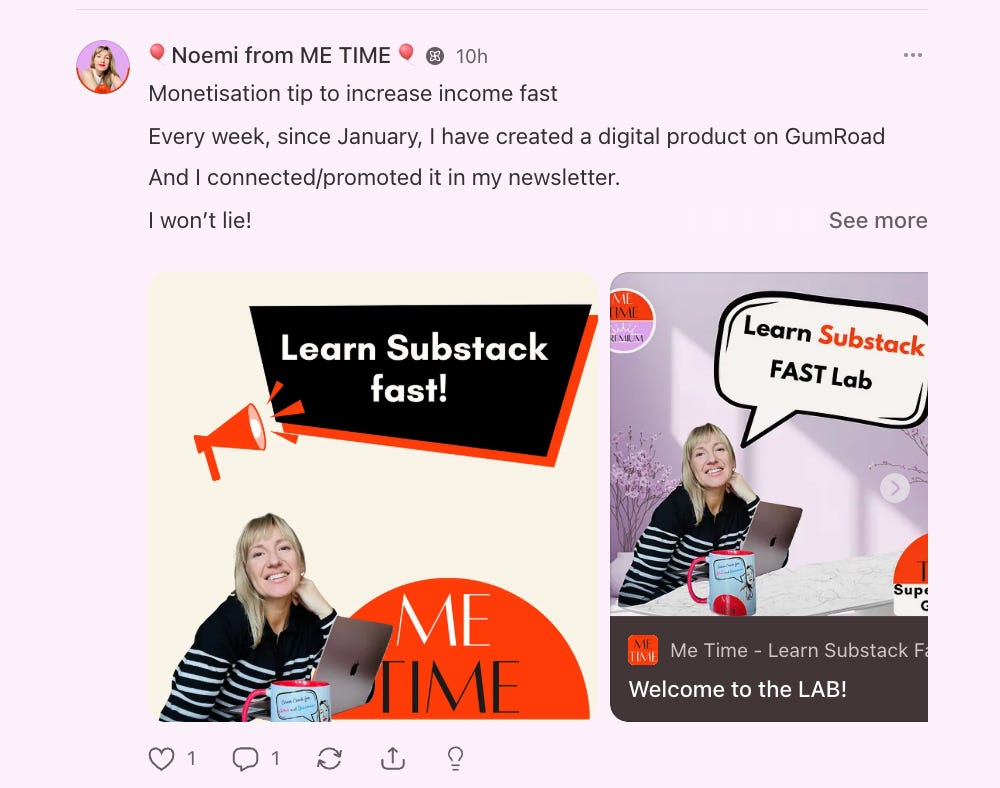The width and height of the screenshot is (1000, 788).
Task: Open the three-dot post options menu
Action: [913, 55]
